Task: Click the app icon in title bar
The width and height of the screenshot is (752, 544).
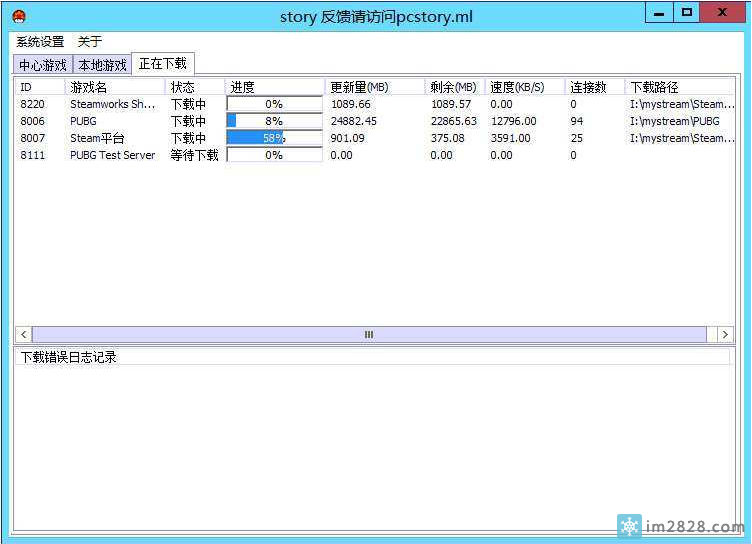Action: pos(19,15)
